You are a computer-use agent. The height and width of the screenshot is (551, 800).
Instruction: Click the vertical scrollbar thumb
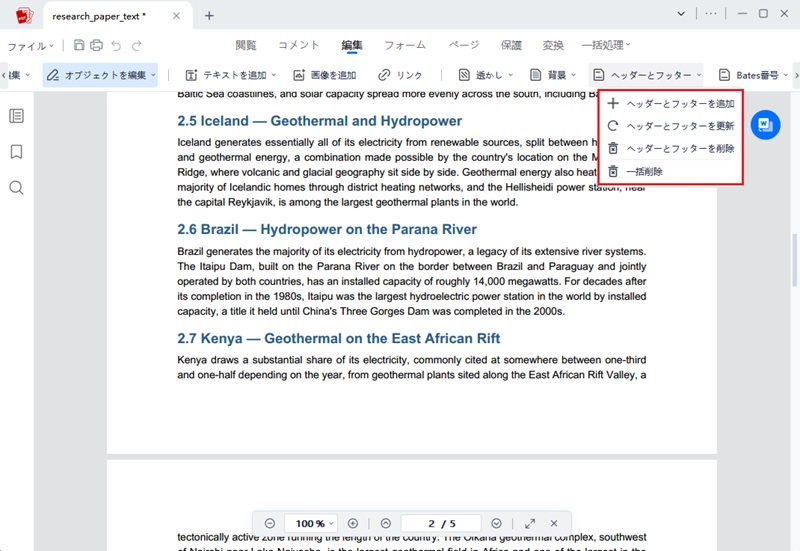click(x=794, y=260)
